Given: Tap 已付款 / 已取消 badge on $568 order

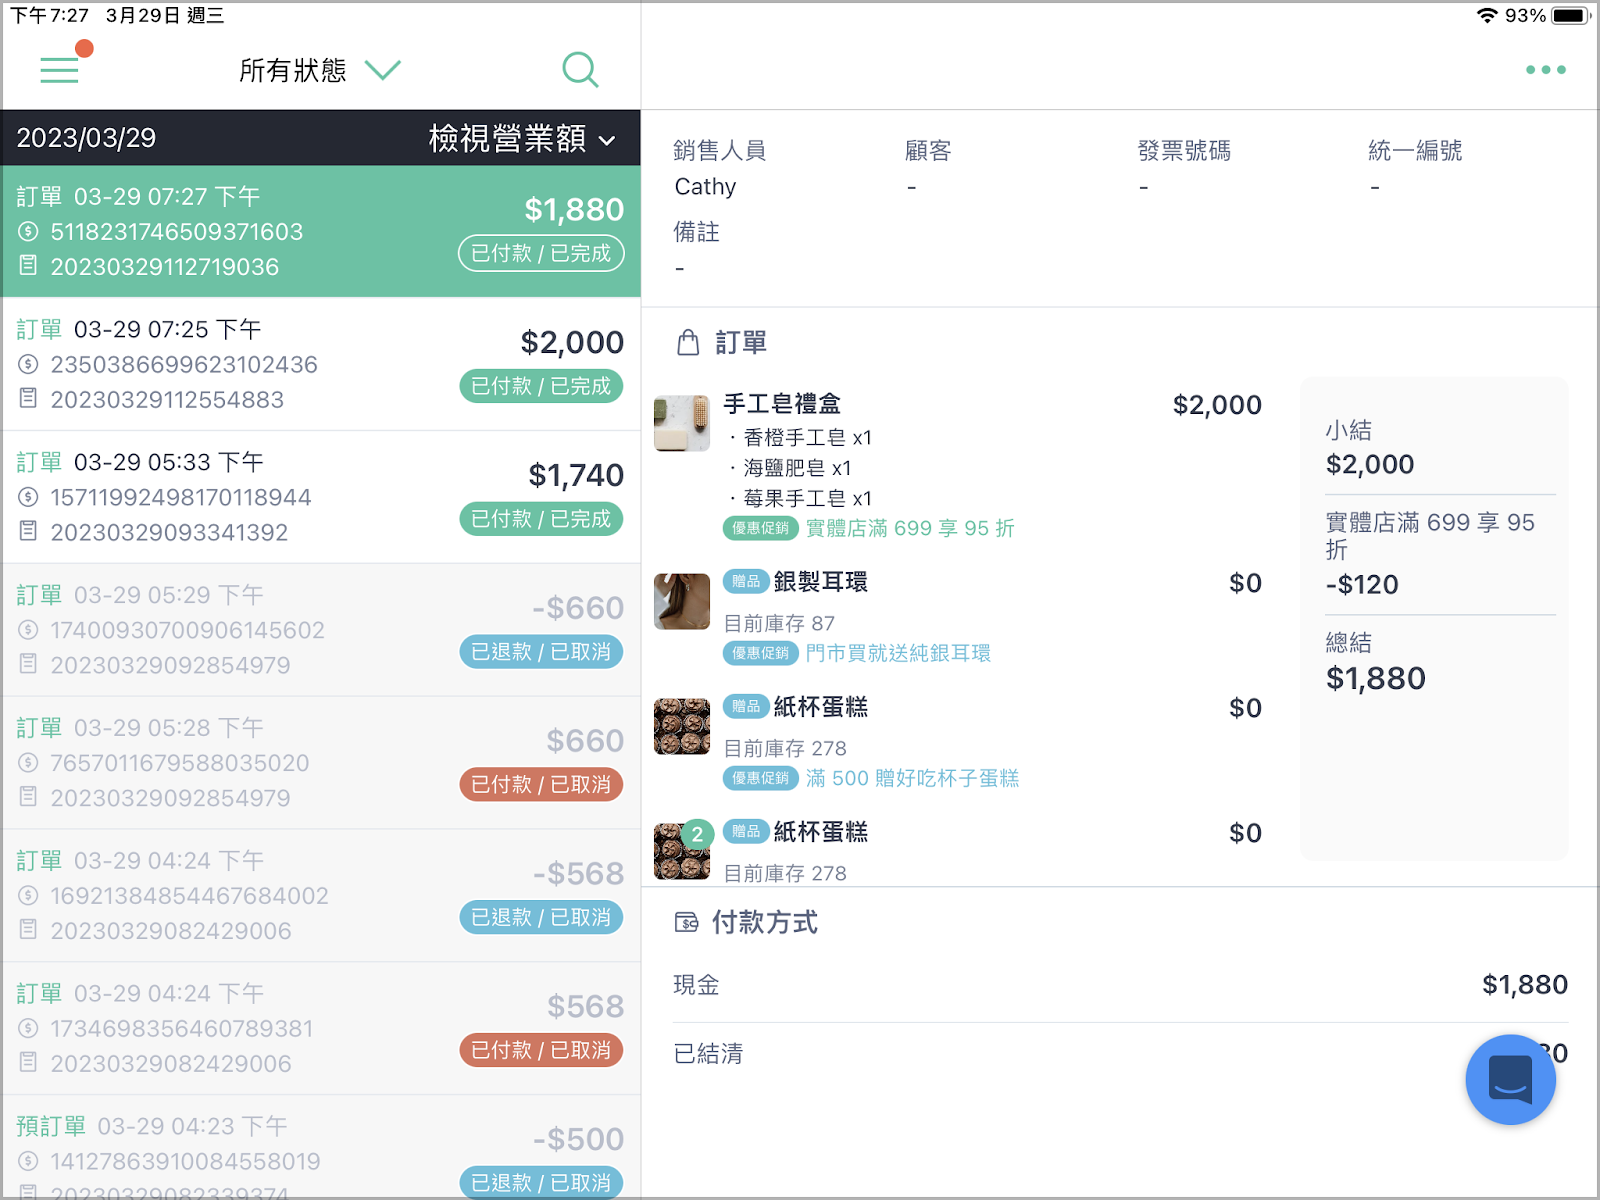Looking at the screenshot, I should coord(541,1050).
